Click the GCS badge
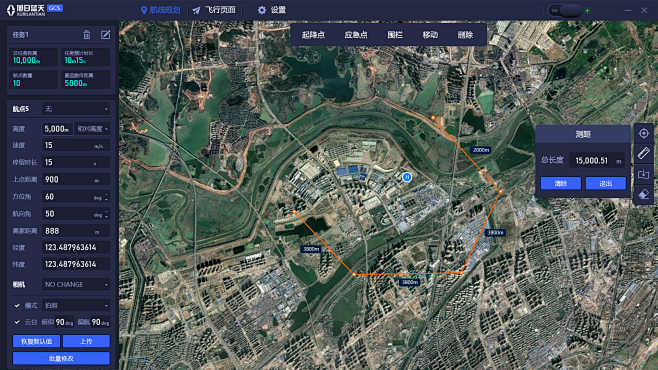The height and width of the screenshot is (370, 658). point(55,8)
